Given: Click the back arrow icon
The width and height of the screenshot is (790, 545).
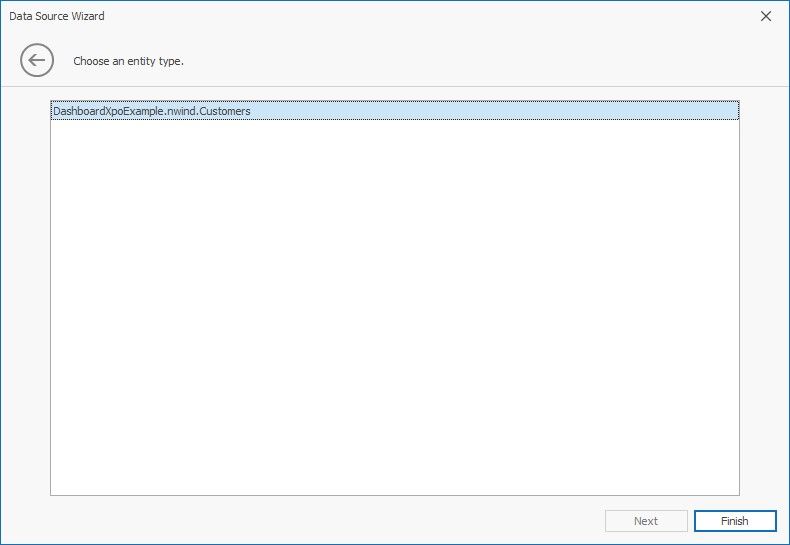Looking at the screenshot, I should 37,61.
